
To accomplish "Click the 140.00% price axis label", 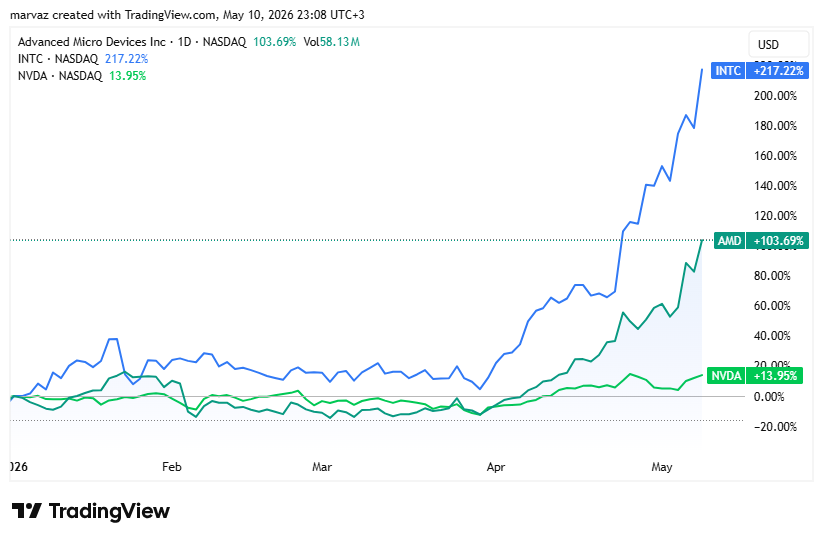I will [775, 185].
